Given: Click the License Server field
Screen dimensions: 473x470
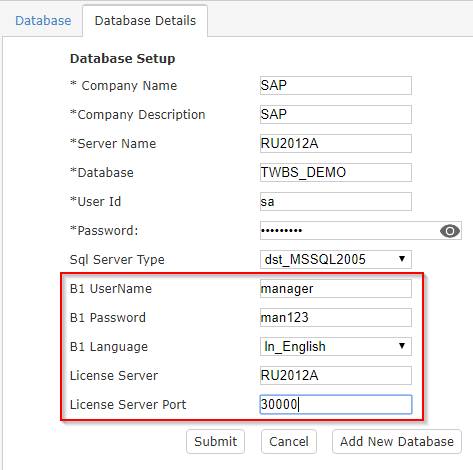Looking at the screenshot, I should pyautogui.click(x=336, y=376).
